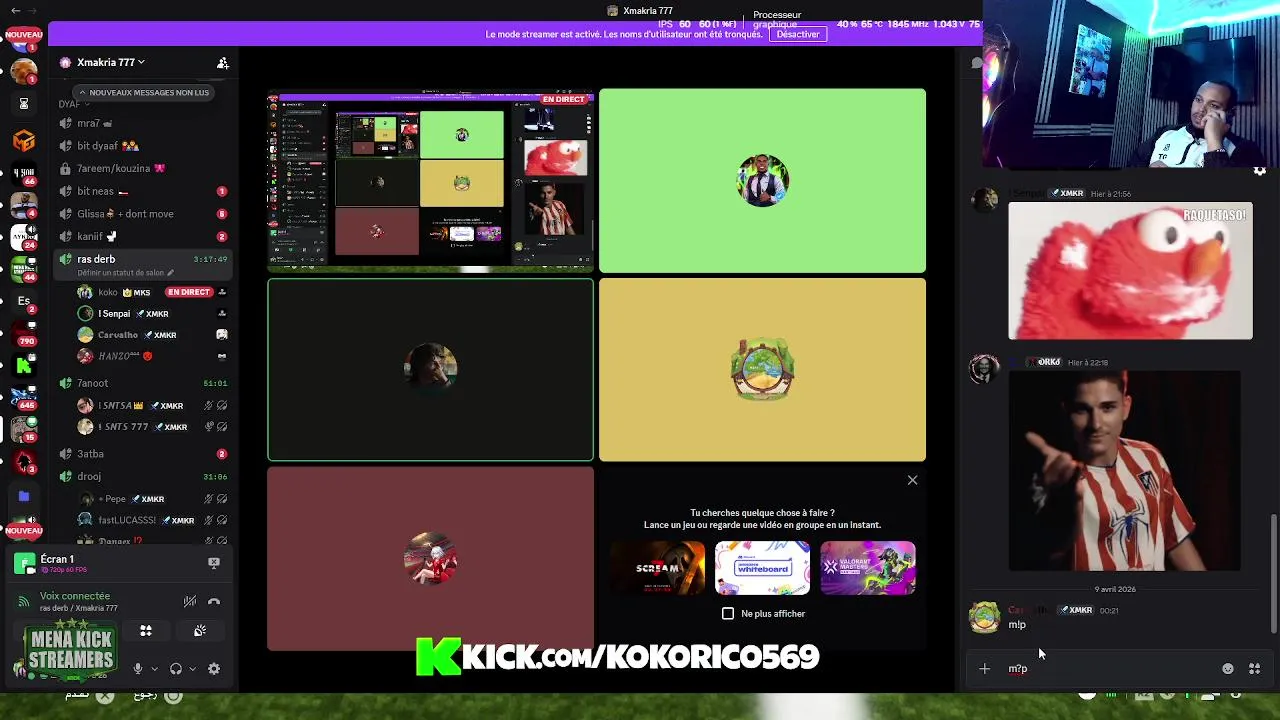The width and height of the screenshot is (1280, 720).
Task: Select the yellow participant tile
Action: tap(762, 370)
